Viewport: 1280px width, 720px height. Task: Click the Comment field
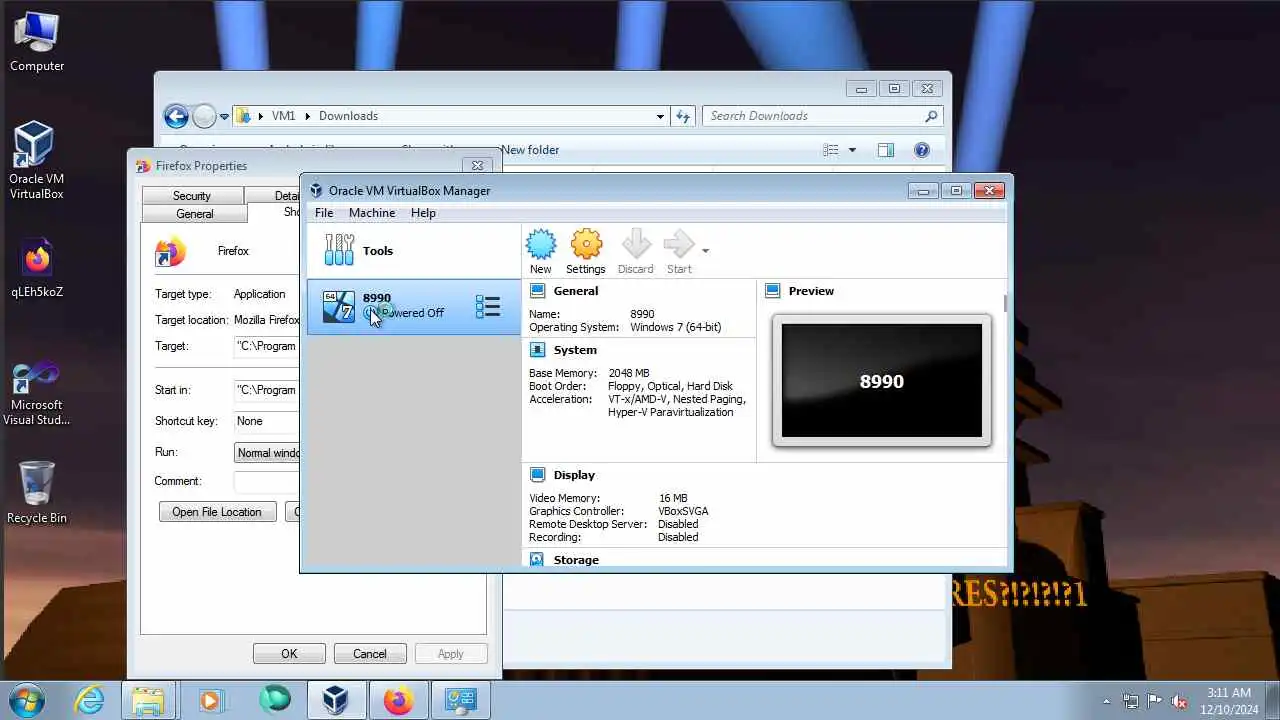[x=266, y=481]
